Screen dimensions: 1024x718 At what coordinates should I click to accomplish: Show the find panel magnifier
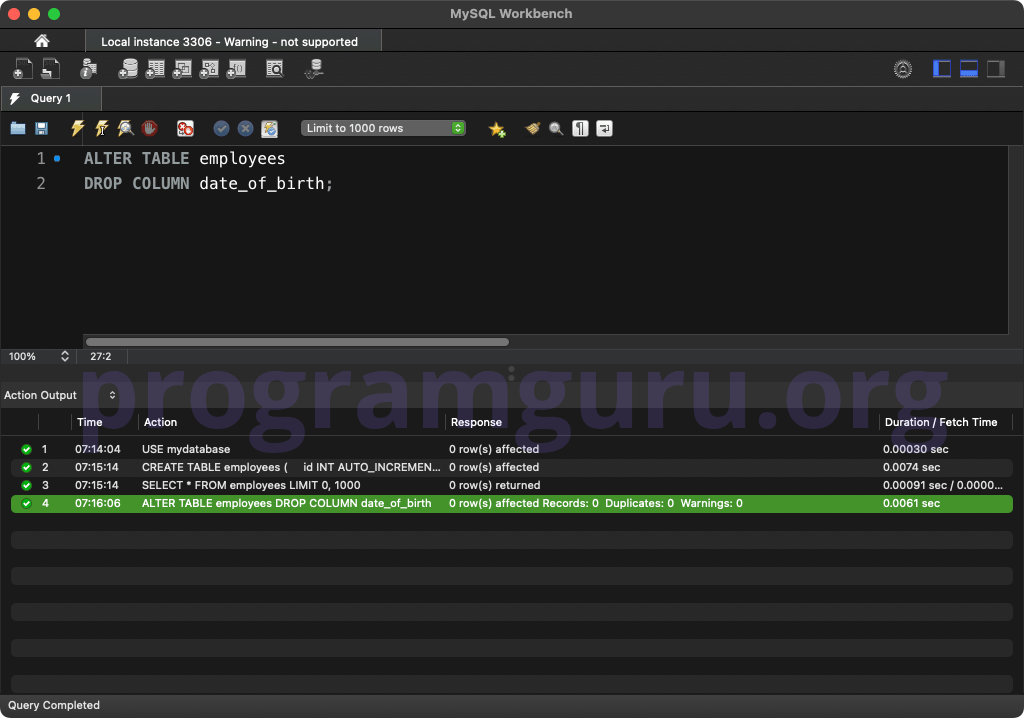tap(556, 128)
